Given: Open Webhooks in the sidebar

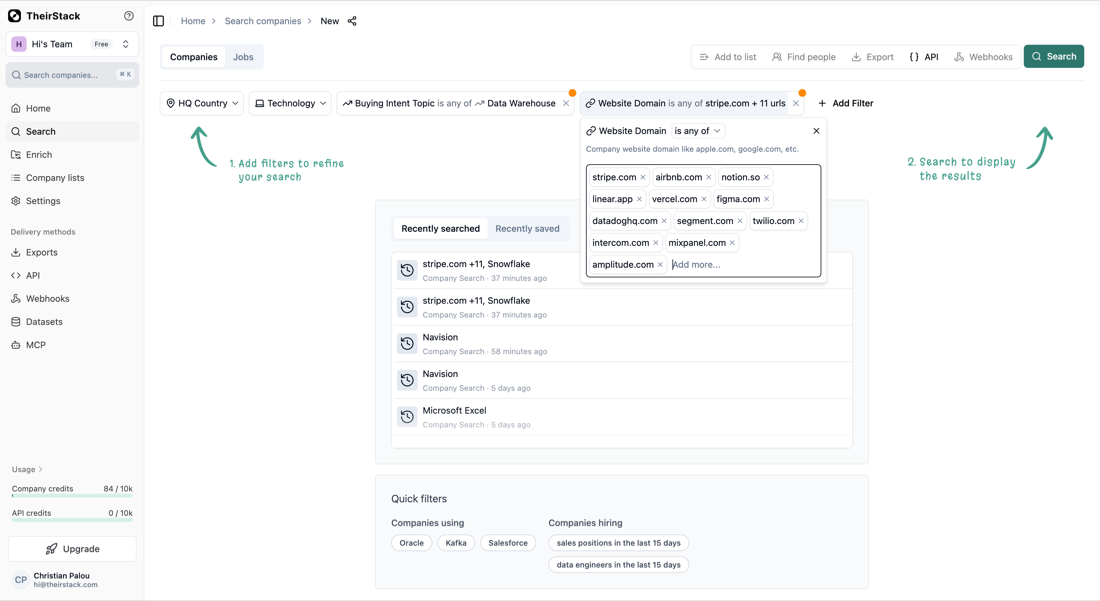Looking at the screenshot, I should [x=72, y=299].
